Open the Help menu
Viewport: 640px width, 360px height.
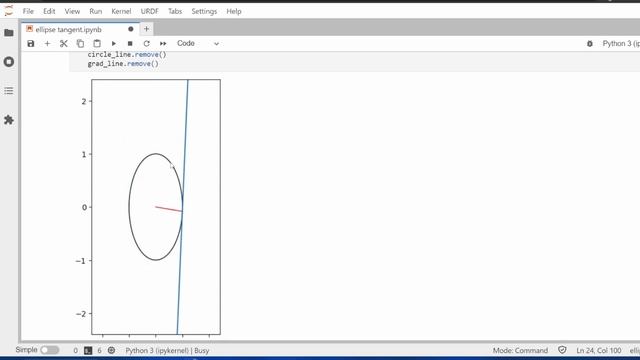coord(234,11)
